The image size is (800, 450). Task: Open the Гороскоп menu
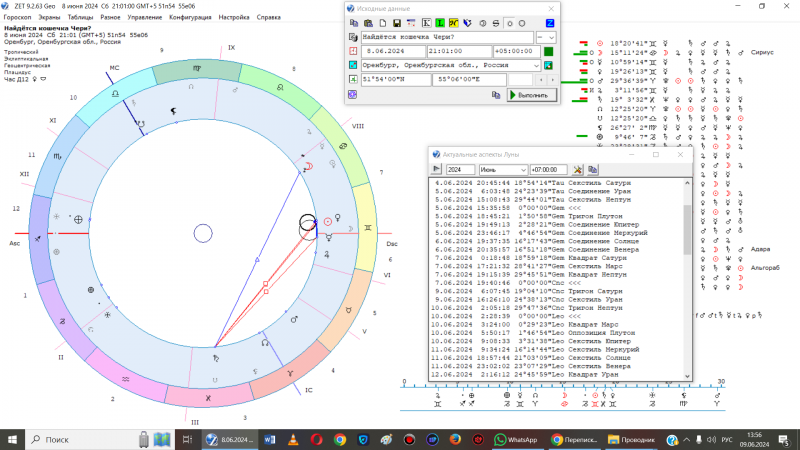(19, 18)
